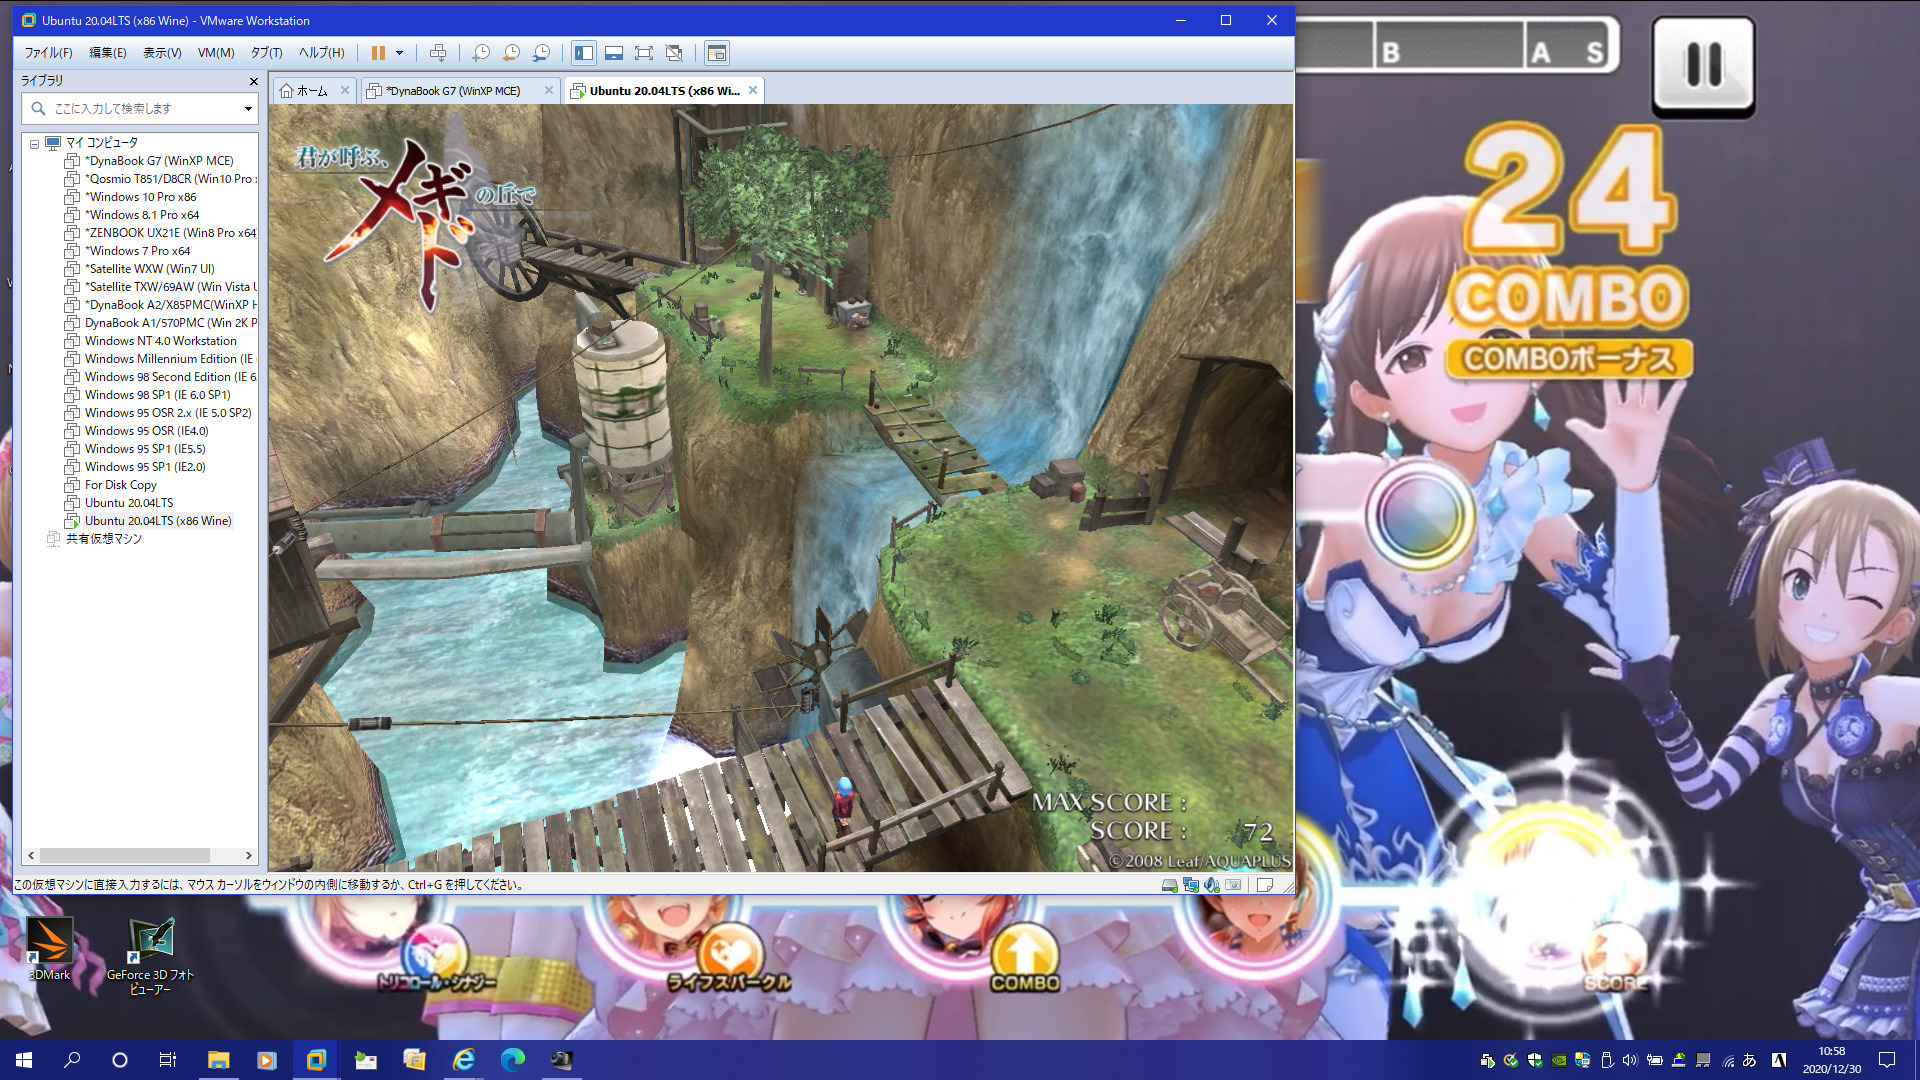Toggle the IME あ input mode indicator
Screen dimensions: 1920x1080
click(x=1749, y=1060)
